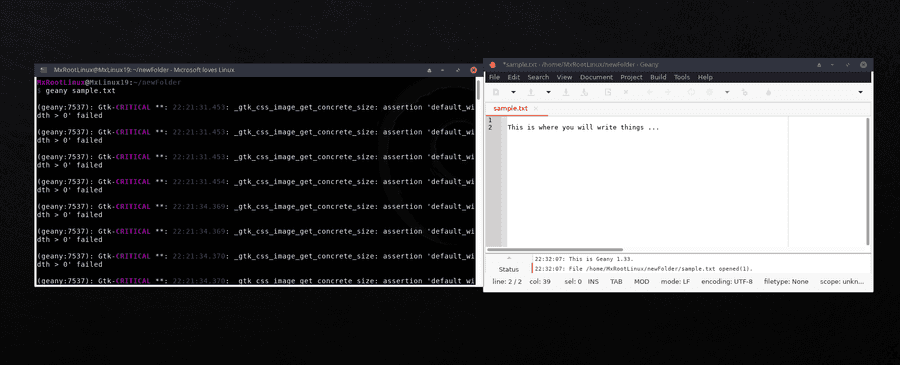
Task: Open the Build actions dropdown arrow
Action: pyautogui.click(x=727, y=92)
